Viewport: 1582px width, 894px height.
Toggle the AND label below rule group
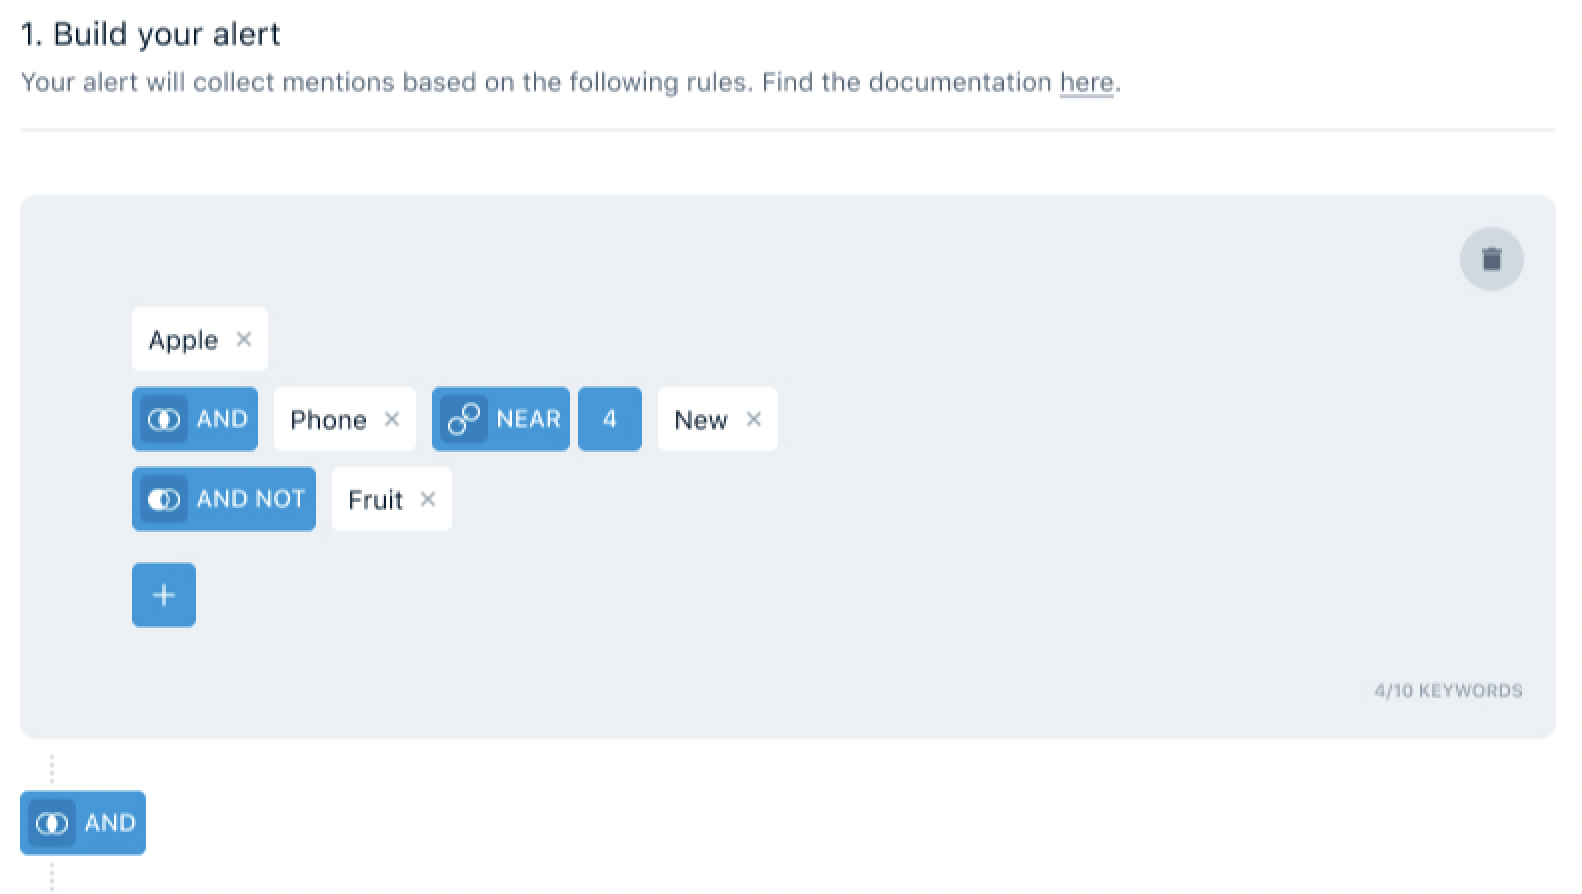(110, 823)
